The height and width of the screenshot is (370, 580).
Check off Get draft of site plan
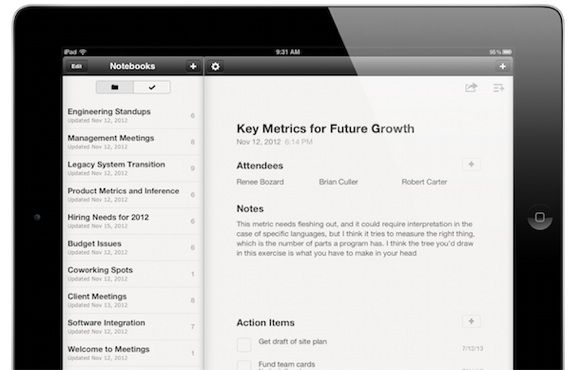pos(244,344)
